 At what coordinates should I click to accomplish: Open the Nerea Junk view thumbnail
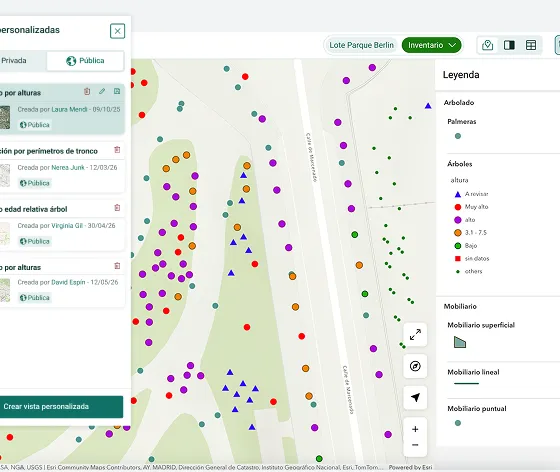[x=5, y=175]
